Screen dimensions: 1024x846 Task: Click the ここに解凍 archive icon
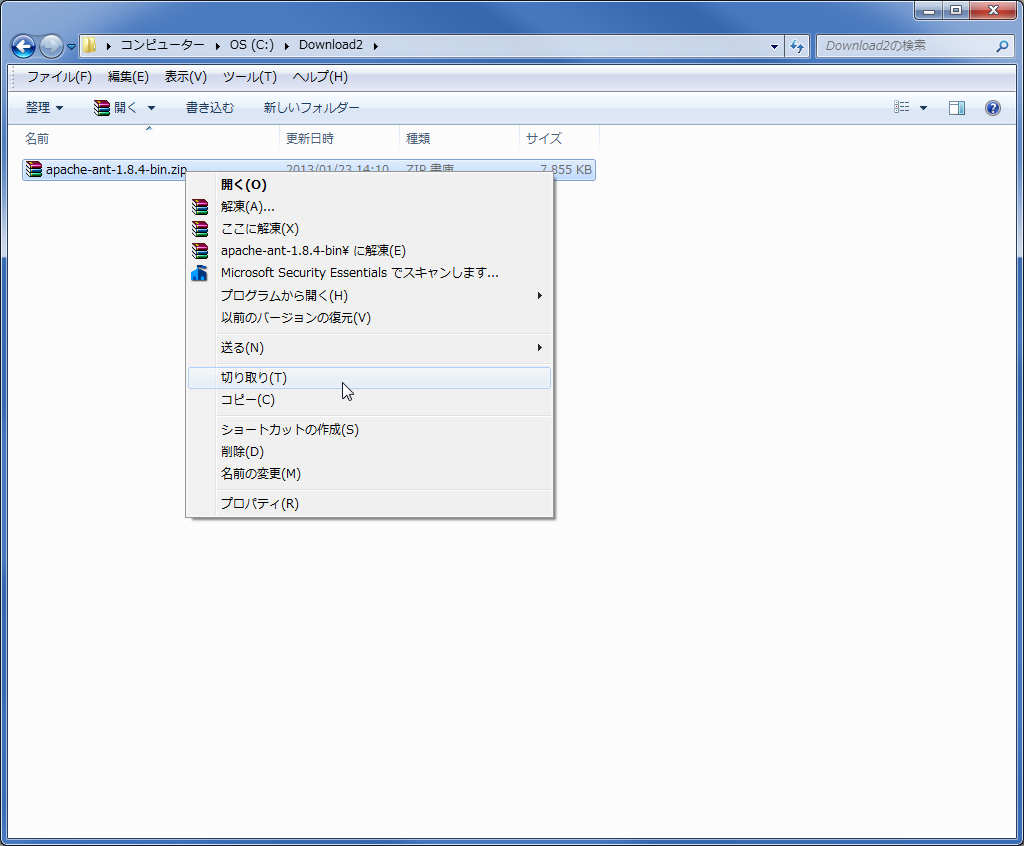tap(199, 228)
